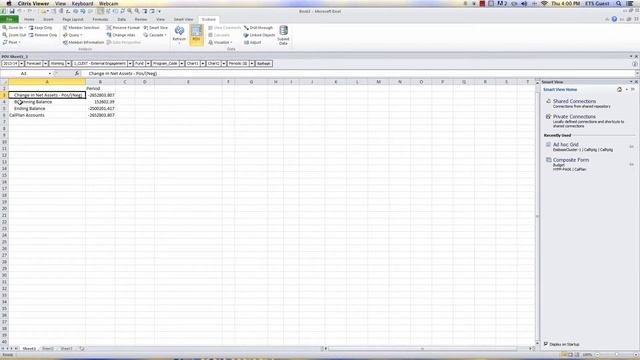Switch to the Smart View ribbon tab
Image resolution: width=640 pixels, height=360 pixels.
tap(184, 19)
